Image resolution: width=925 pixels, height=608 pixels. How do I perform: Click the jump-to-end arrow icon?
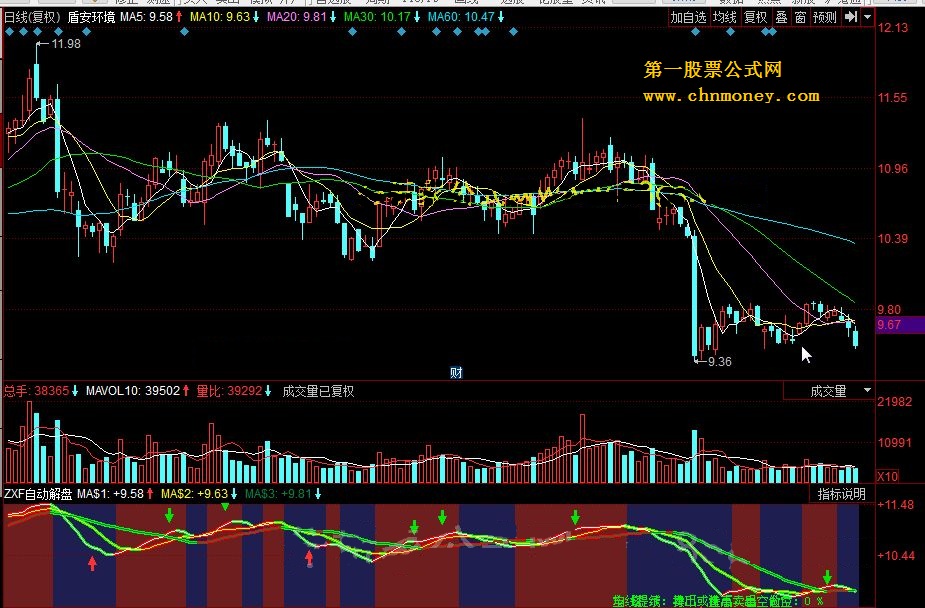(851, 17)
